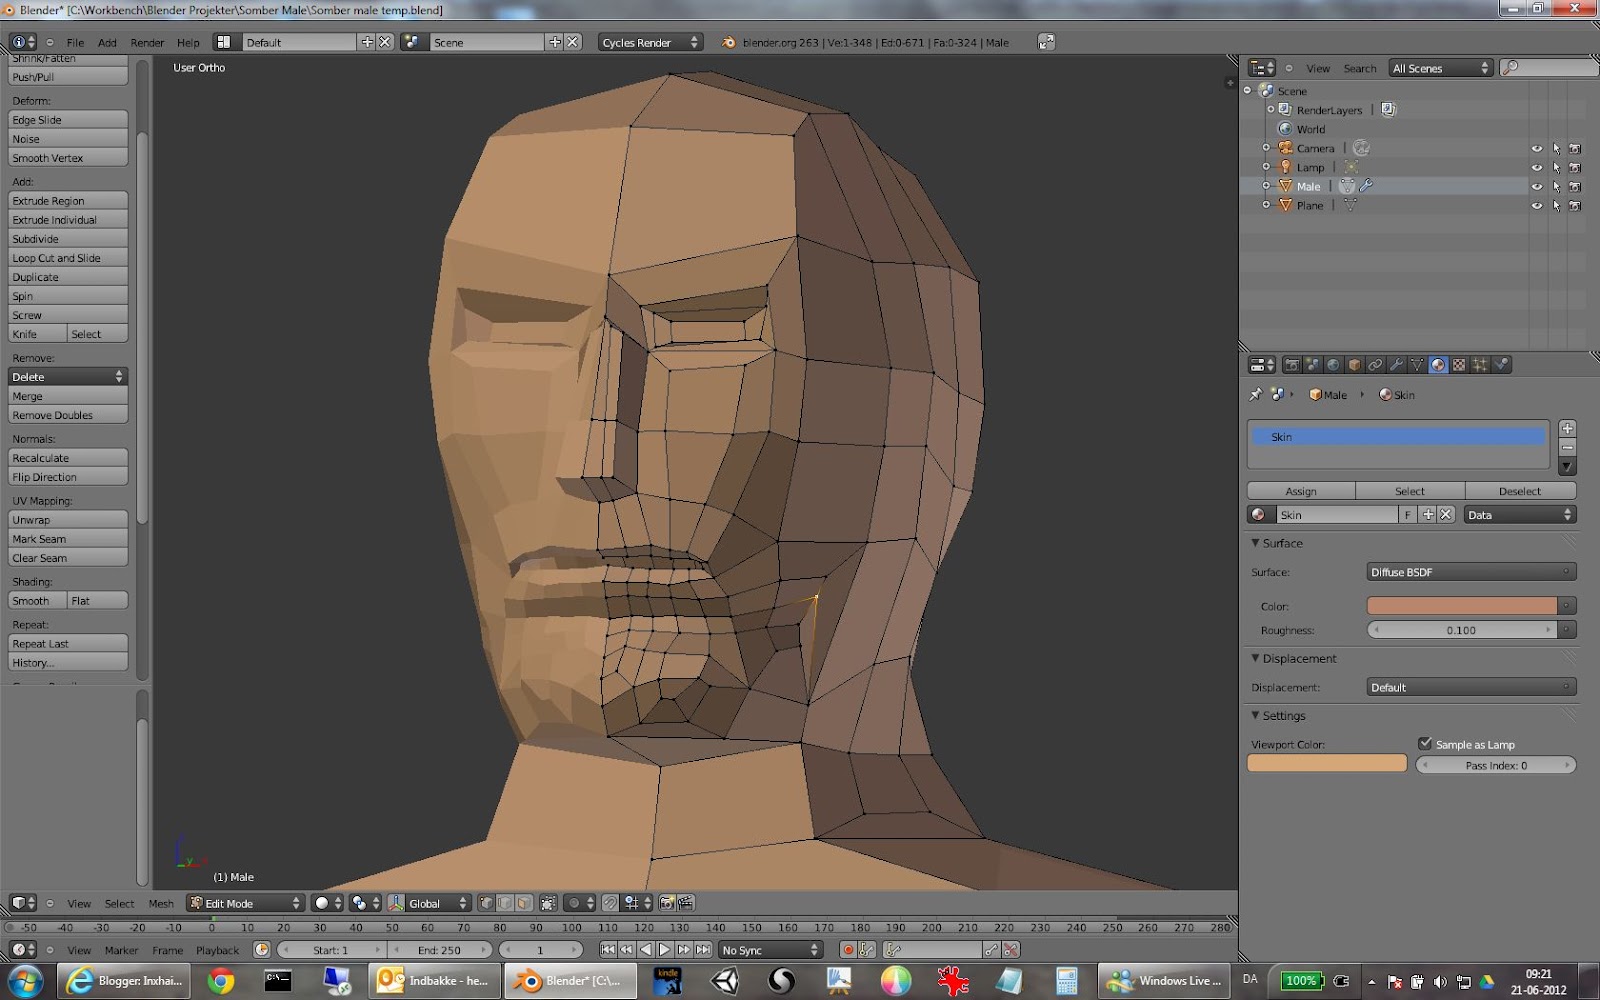Open the Texture properties checker icon
Image resolution: width=1600 pixels, height=1000 pixels.
coord(1459,365)
